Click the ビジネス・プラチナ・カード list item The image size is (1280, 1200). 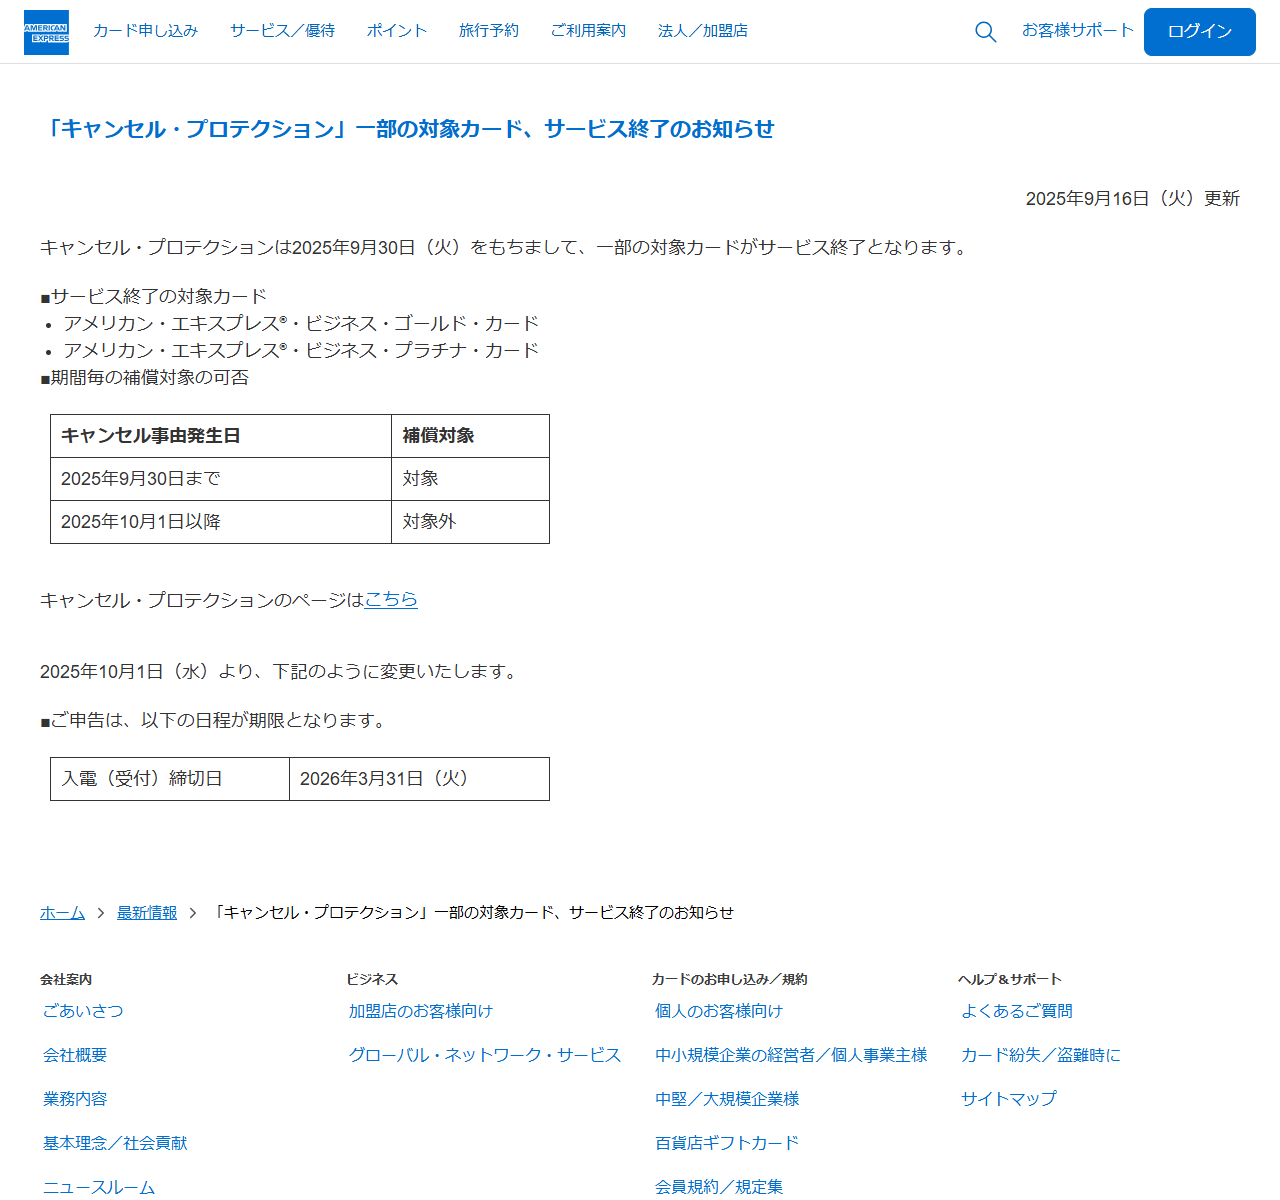click(301, 351)
